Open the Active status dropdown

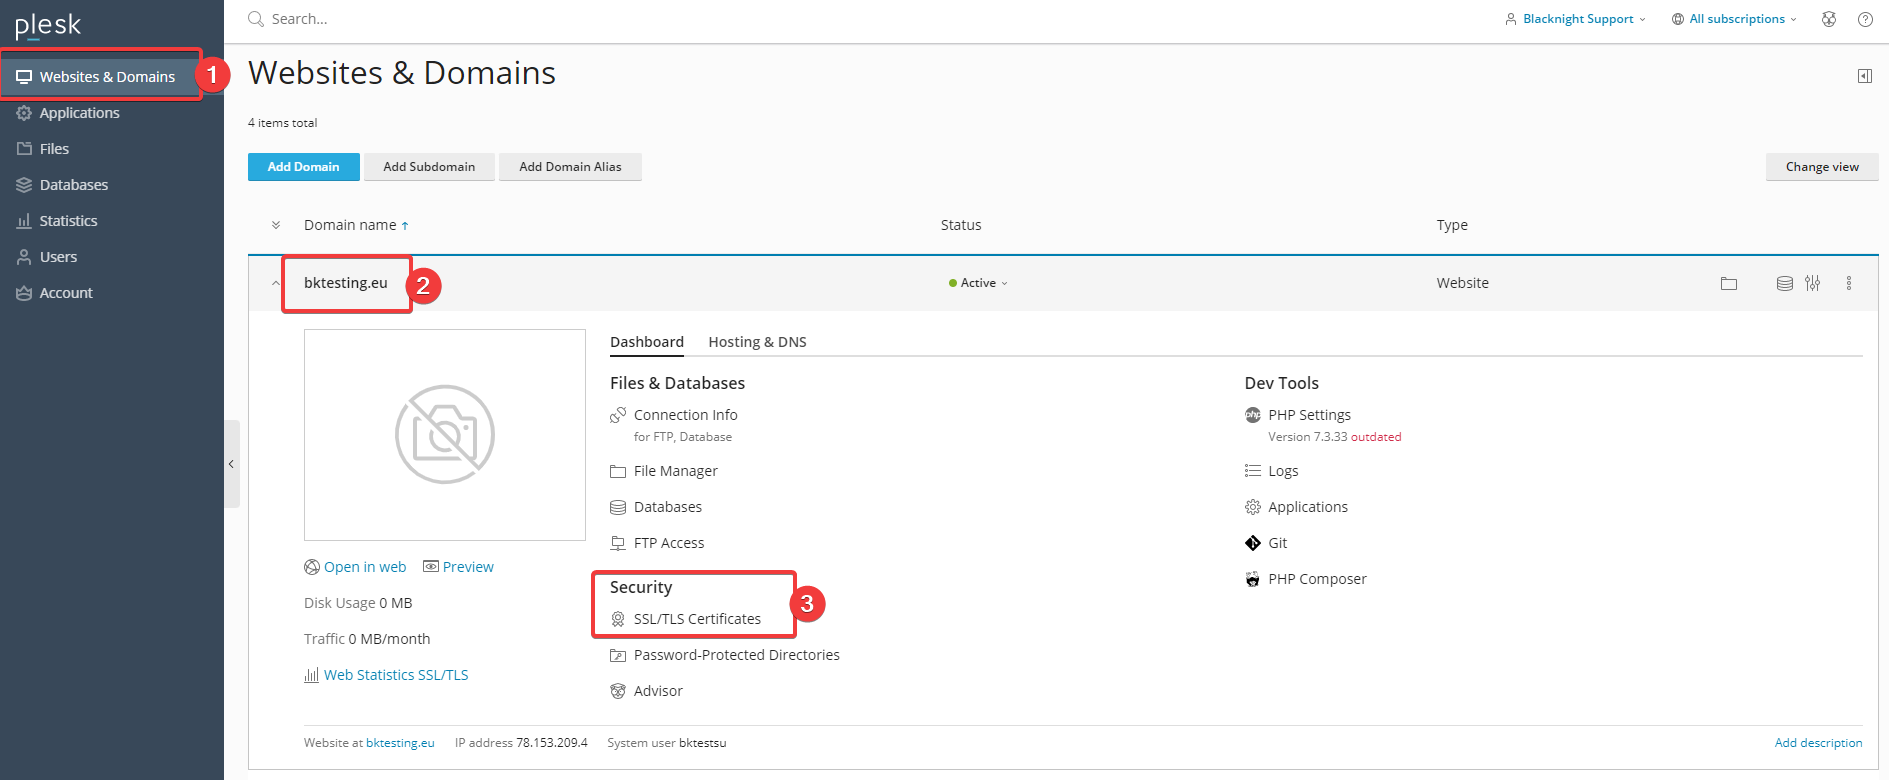(x=979, y=284)
